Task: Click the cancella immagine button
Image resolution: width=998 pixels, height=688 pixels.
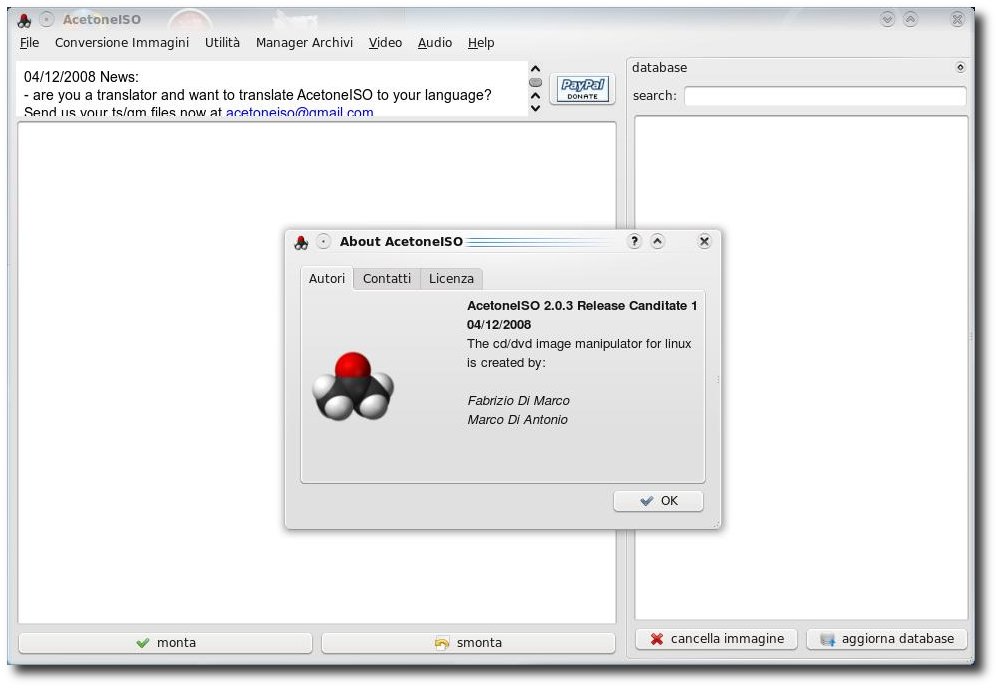Action: tap(716, 639)
